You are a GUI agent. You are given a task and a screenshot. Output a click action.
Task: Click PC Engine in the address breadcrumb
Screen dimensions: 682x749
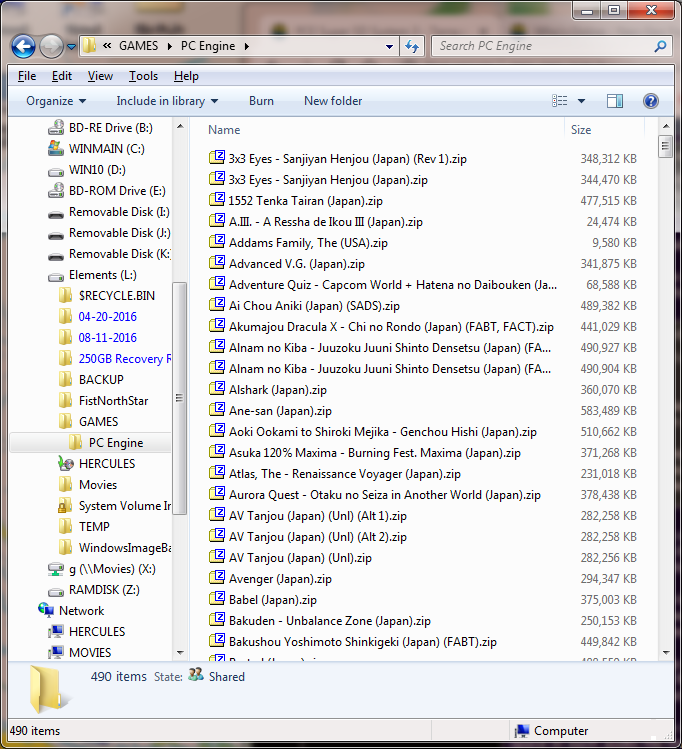pyautogui.click(x=208, y=46)
